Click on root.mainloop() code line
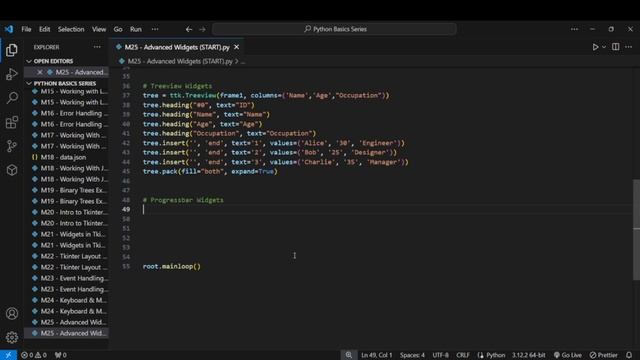The height and width of the screenshot is (360, 640). (x=171, y=267)
